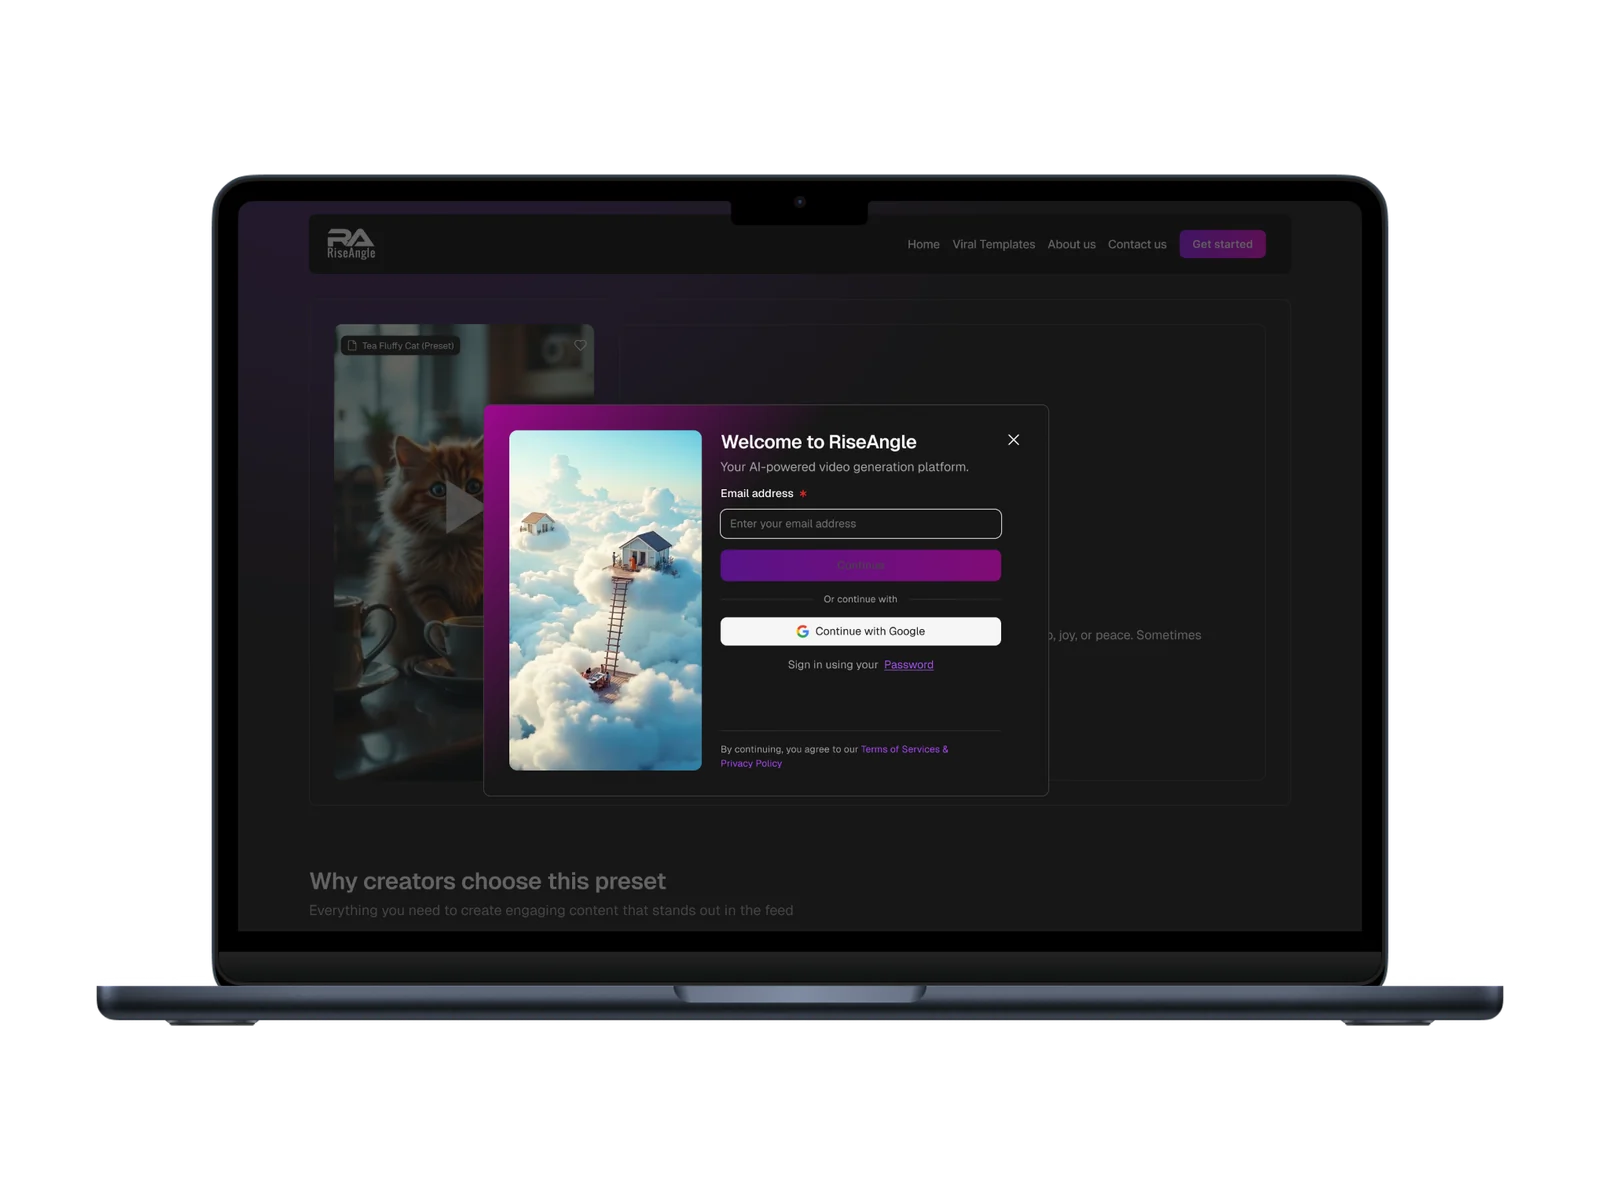Open Terms of Services link
Screen dimensions: 1600x1200
point(904,749)
